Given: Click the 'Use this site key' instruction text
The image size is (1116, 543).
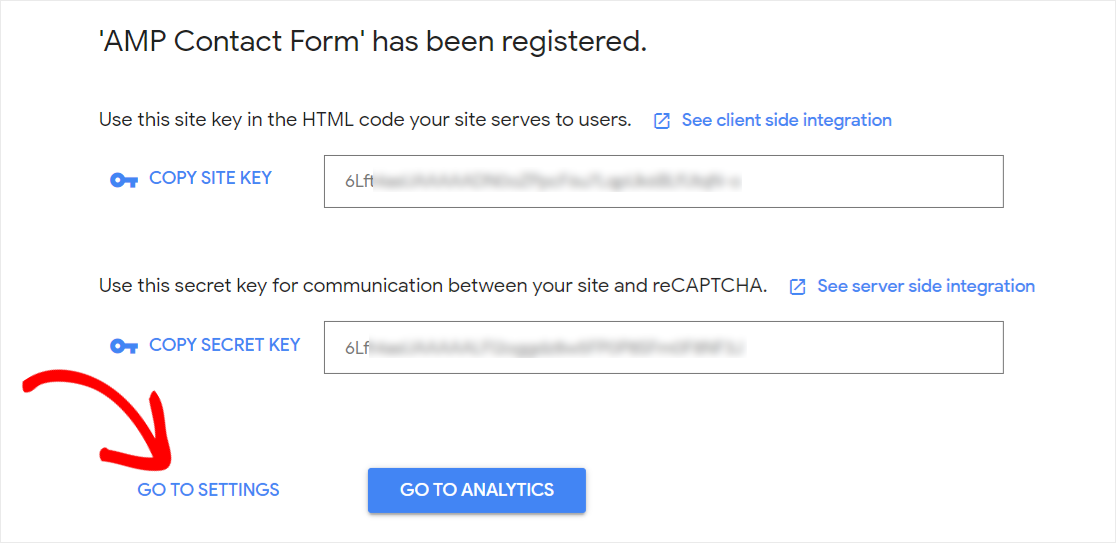Looking at the screenshot, I should click(365, 120).
